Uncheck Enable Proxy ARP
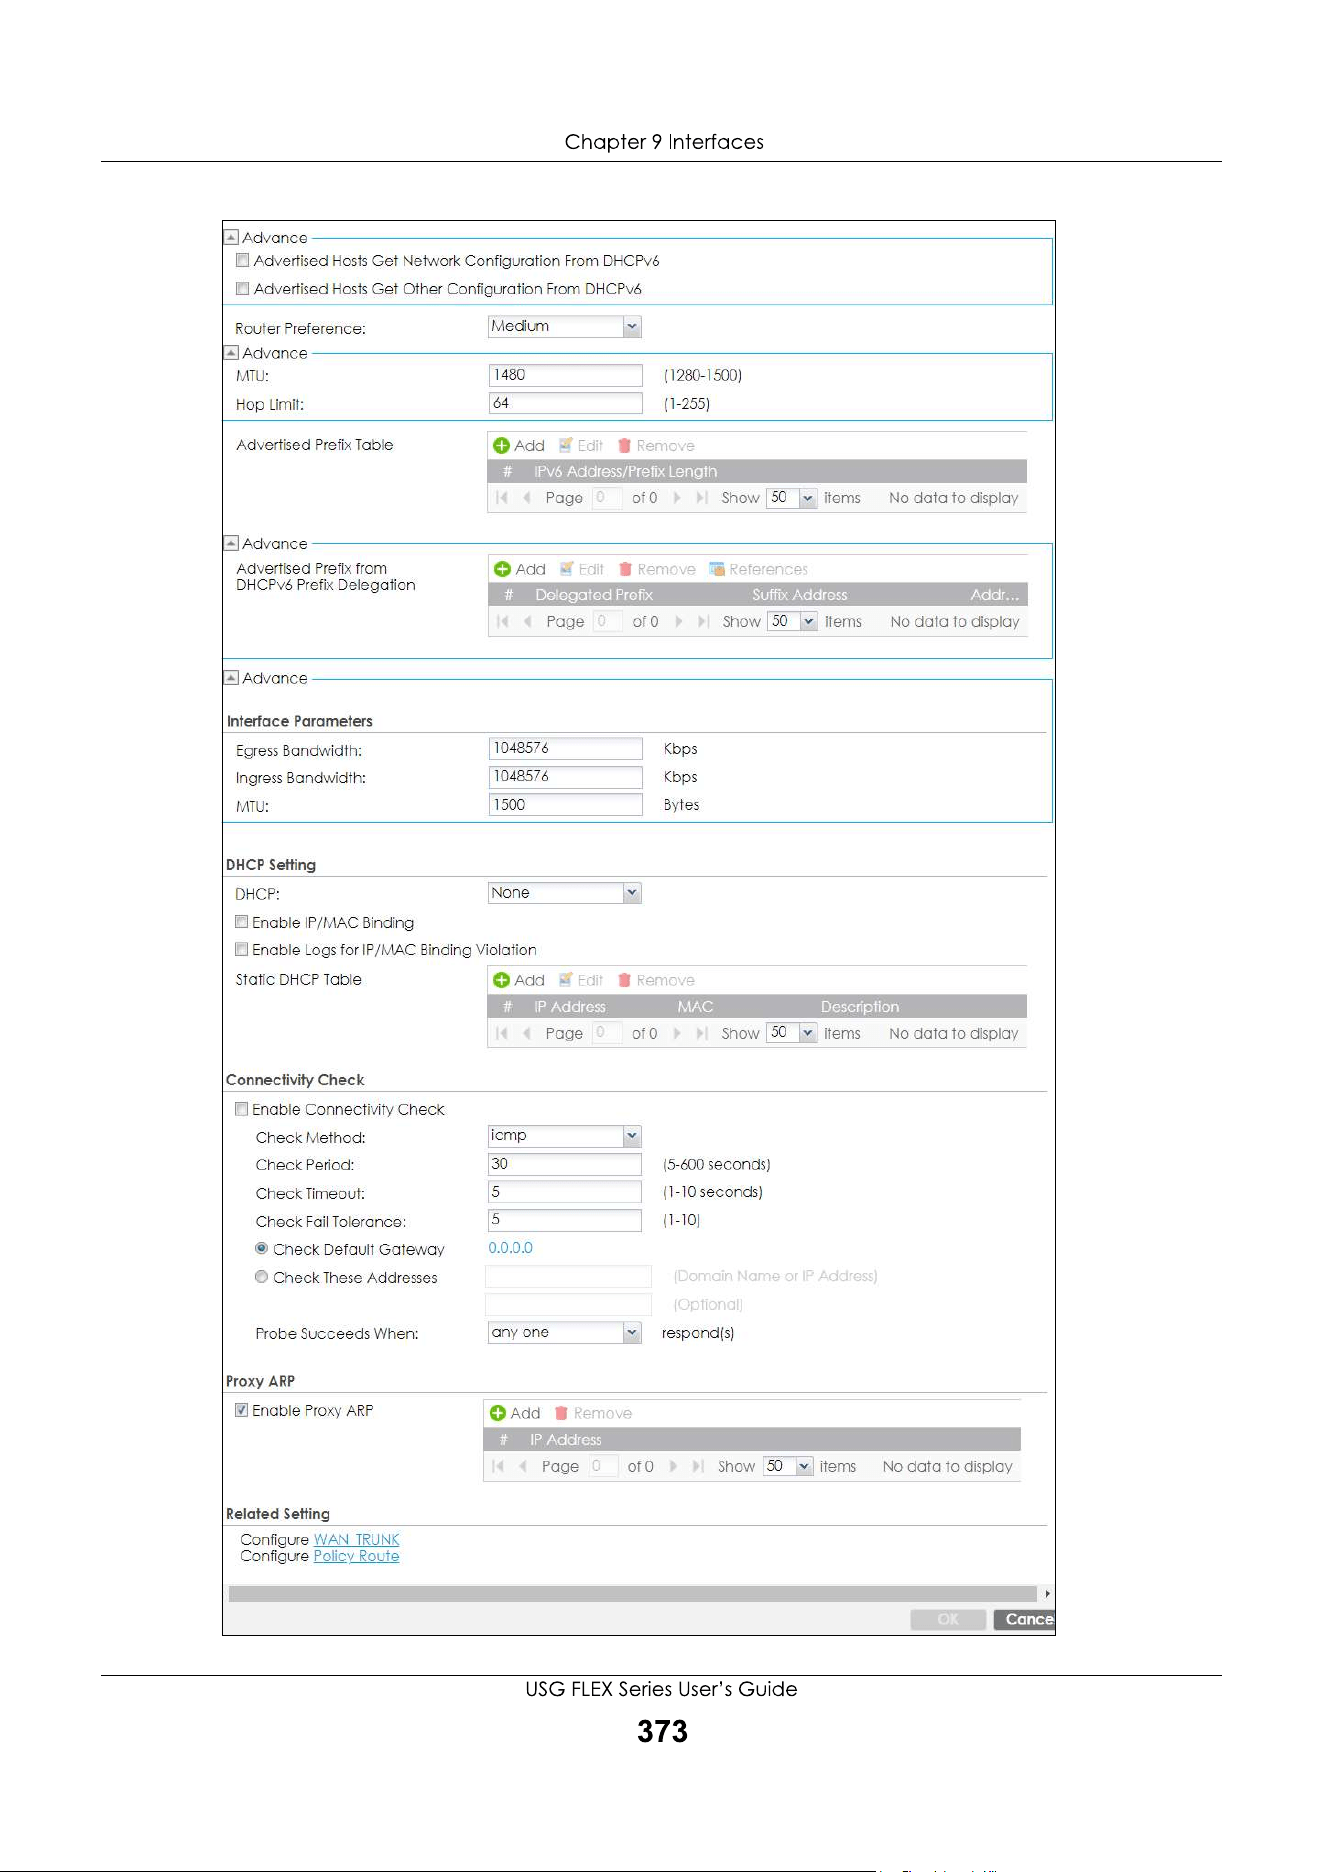1324x1872 pixels. tap(241, 1410)
